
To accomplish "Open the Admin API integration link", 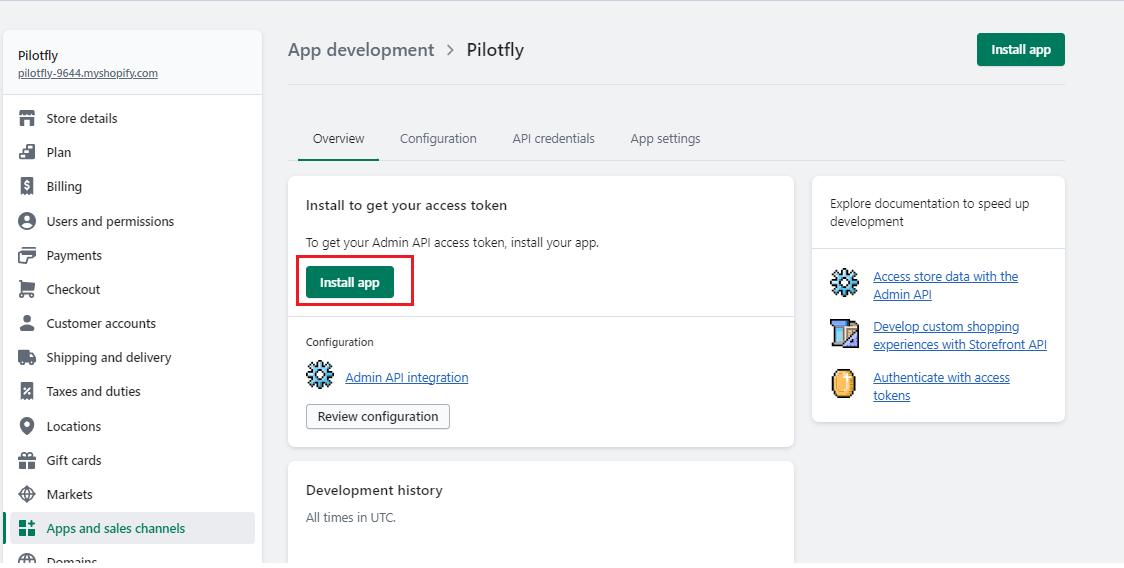I will click(406, 377).
